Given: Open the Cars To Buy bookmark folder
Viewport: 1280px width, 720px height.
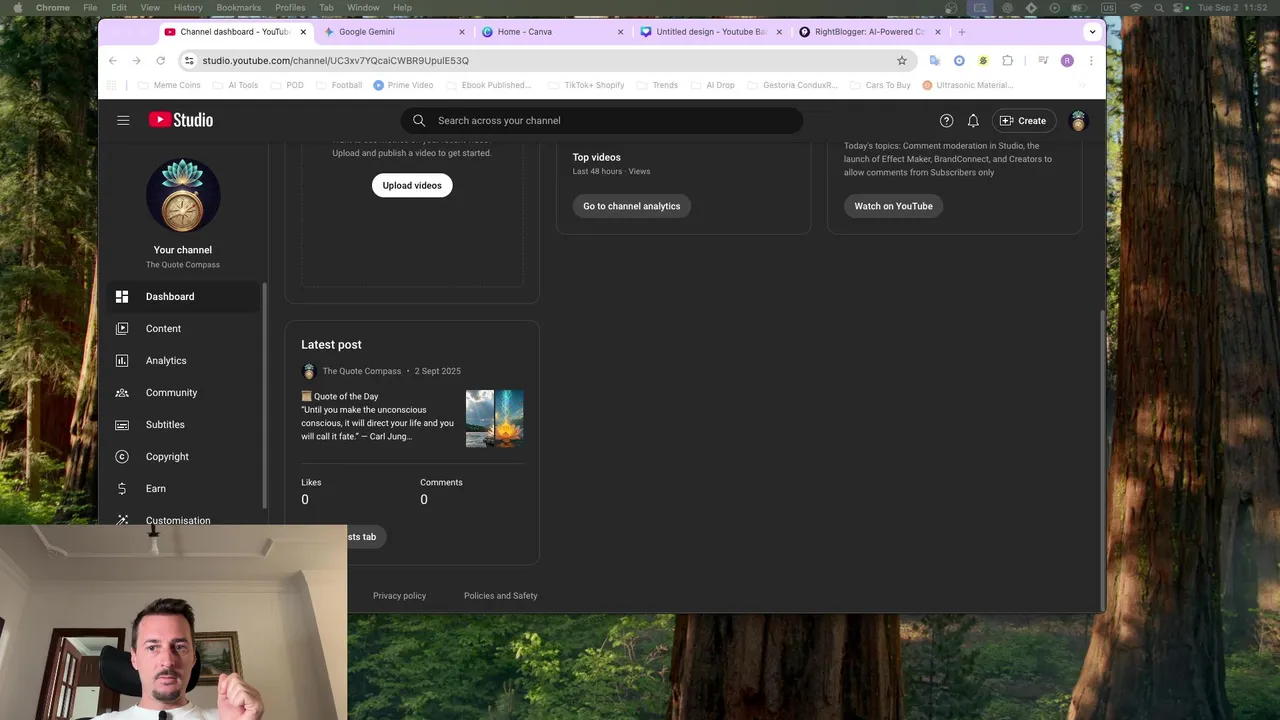Looking at the screenshot, I should point(879,86).
